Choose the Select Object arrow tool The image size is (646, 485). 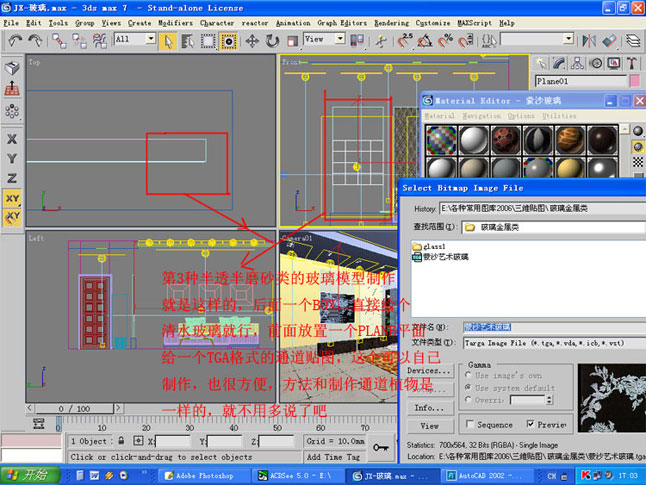(168, 41)
